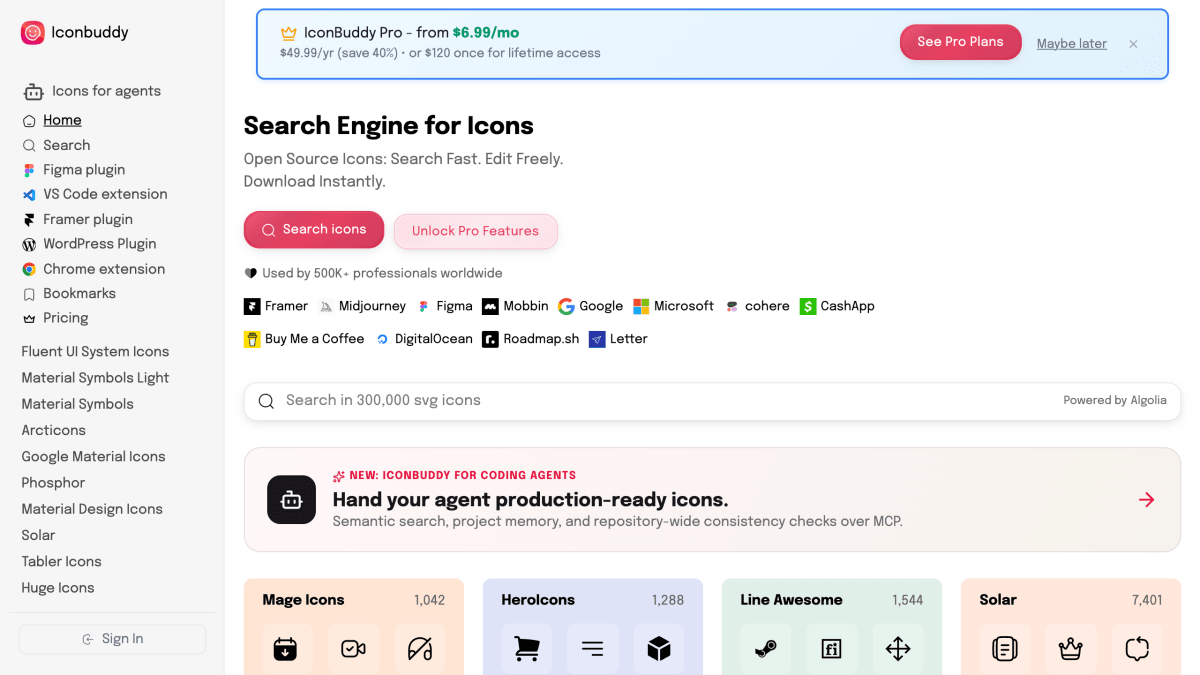This screenshot has width=1200, height=675.
Task: Open VS Code extension page
Action: click(x=105, y=194)
